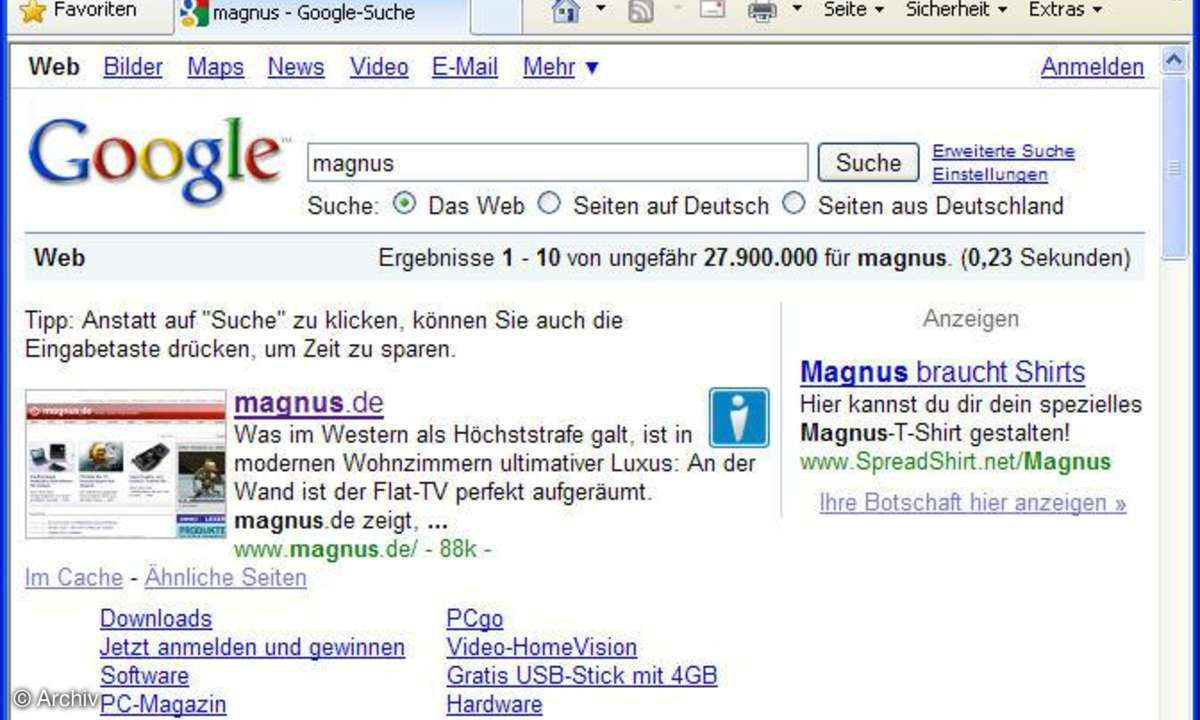Select Seiten auf Deutsch radio button
The image size is (1200, 720).
pyautogui.click(x=549, y=203)
